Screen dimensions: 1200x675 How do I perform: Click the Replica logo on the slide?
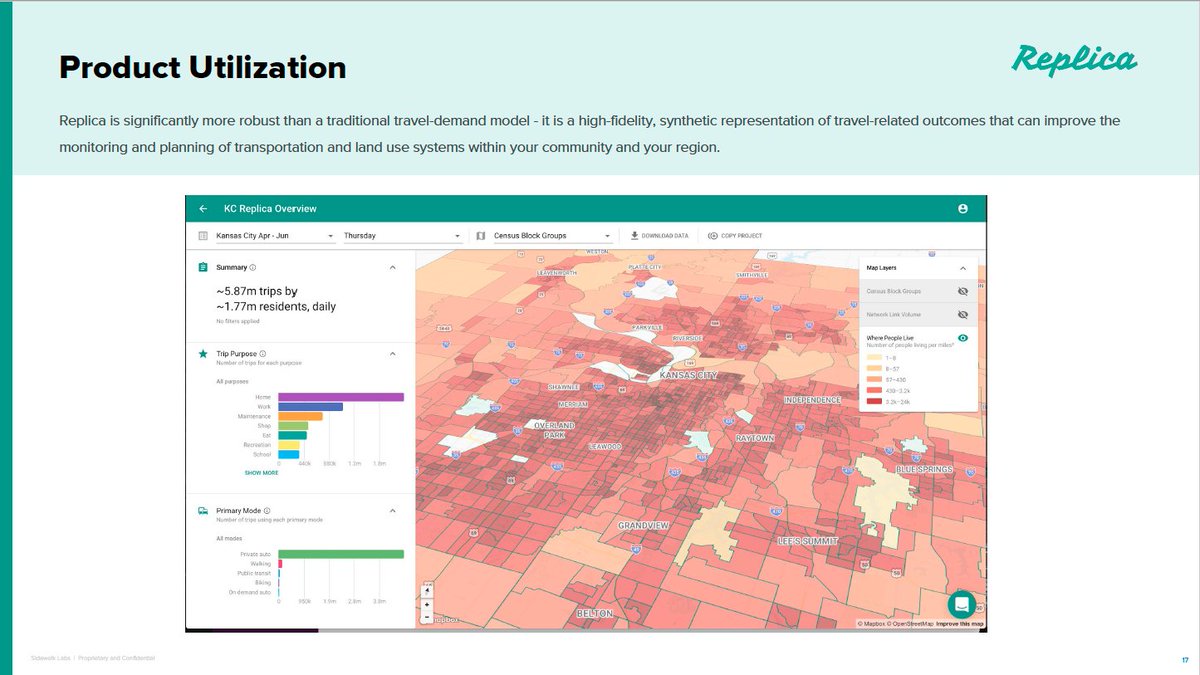click(1074, 60)
